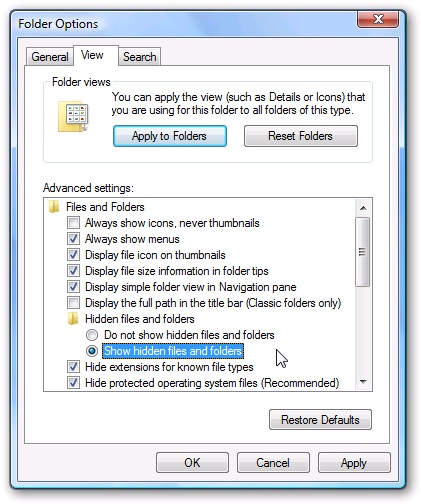Click the Reset Folders button
Screen dimensions: 421x504
coord(301,136)
